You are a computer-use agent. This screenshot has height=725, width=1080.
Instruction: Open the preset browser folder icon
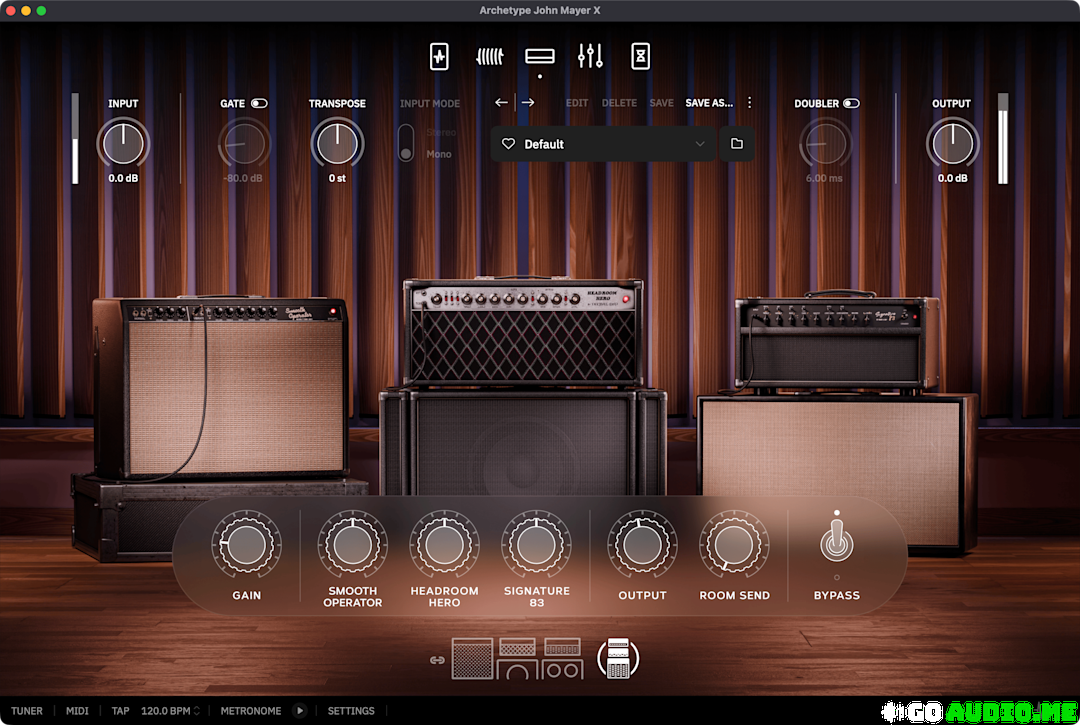[x=737, y=144]
